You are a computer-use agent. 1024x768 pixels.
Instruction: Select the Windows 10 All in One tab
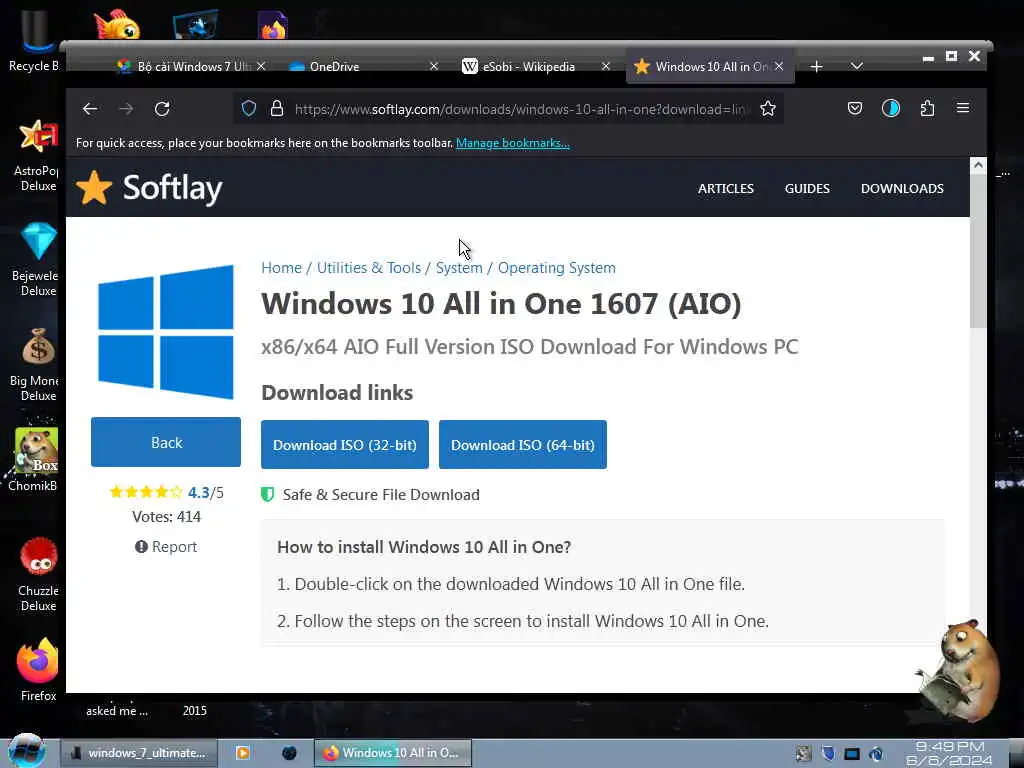(x=710, y=67)
